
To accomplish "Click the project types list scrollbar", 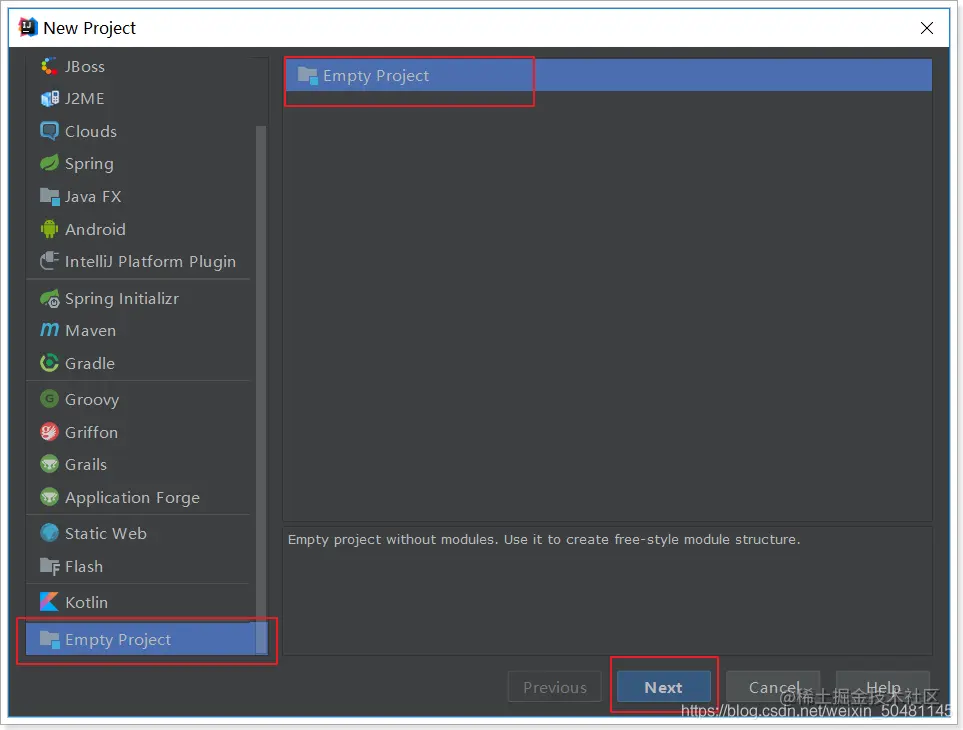I will tap(261, 389).
